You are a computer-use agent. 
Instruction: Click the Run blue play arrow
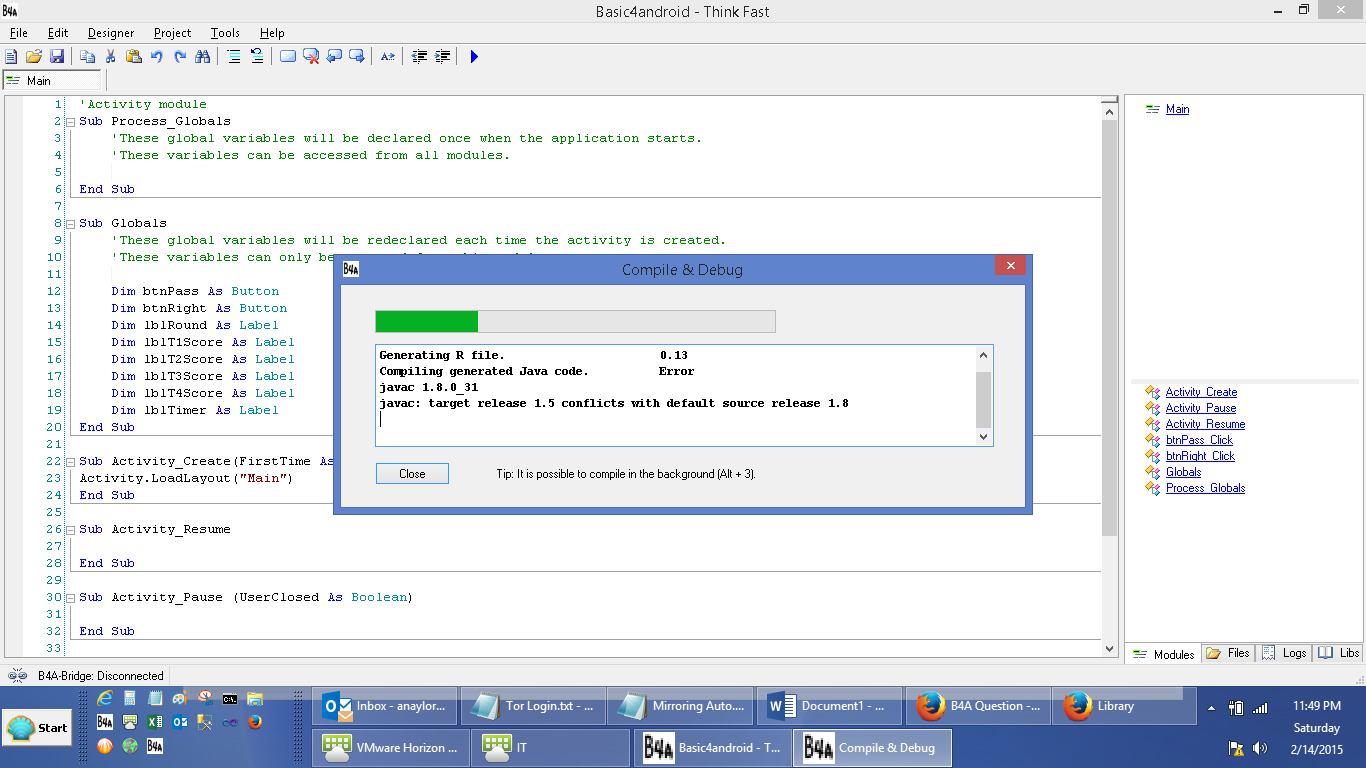pos(474,57)
